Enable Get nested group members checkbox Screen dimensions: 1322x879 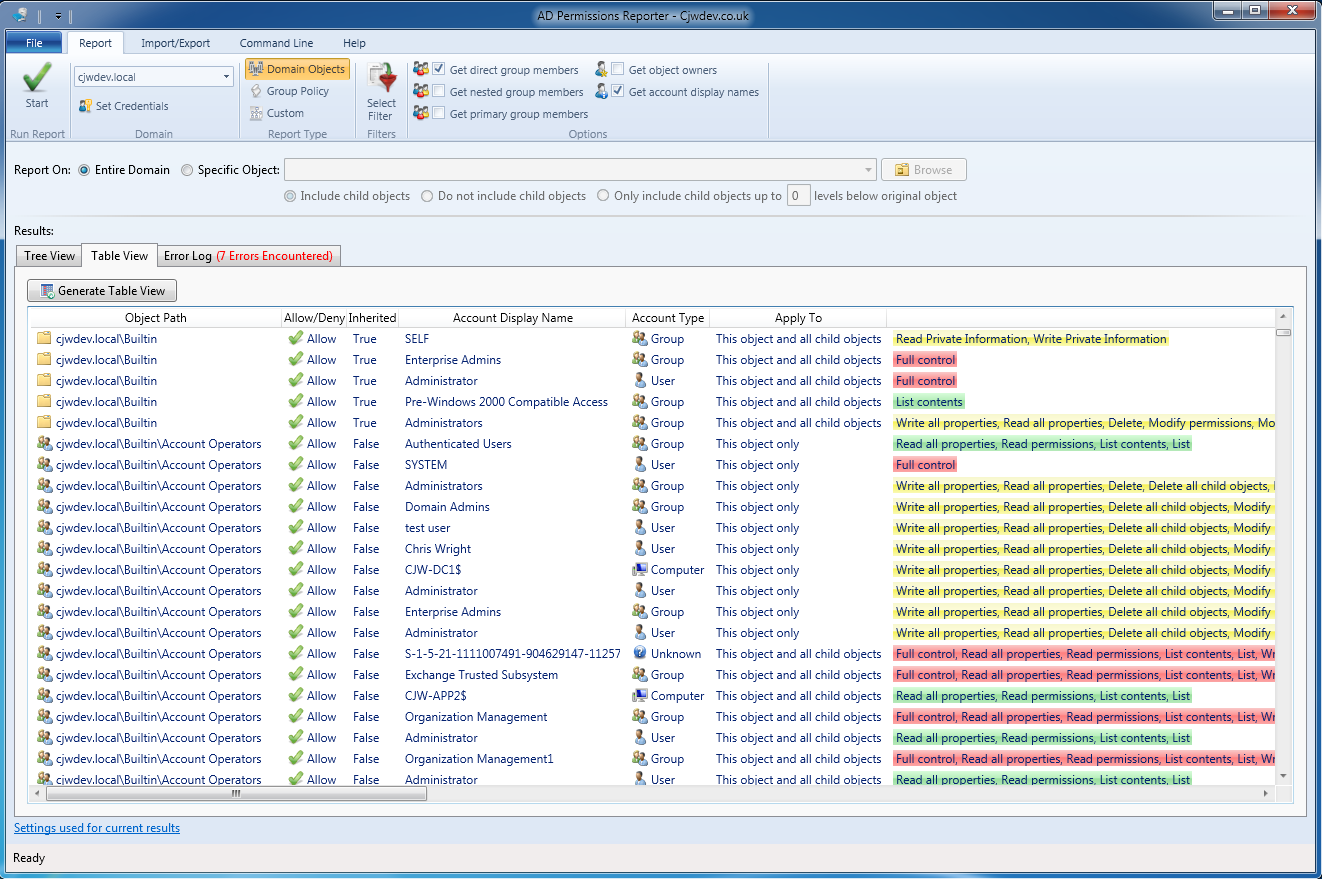point(439,92)
